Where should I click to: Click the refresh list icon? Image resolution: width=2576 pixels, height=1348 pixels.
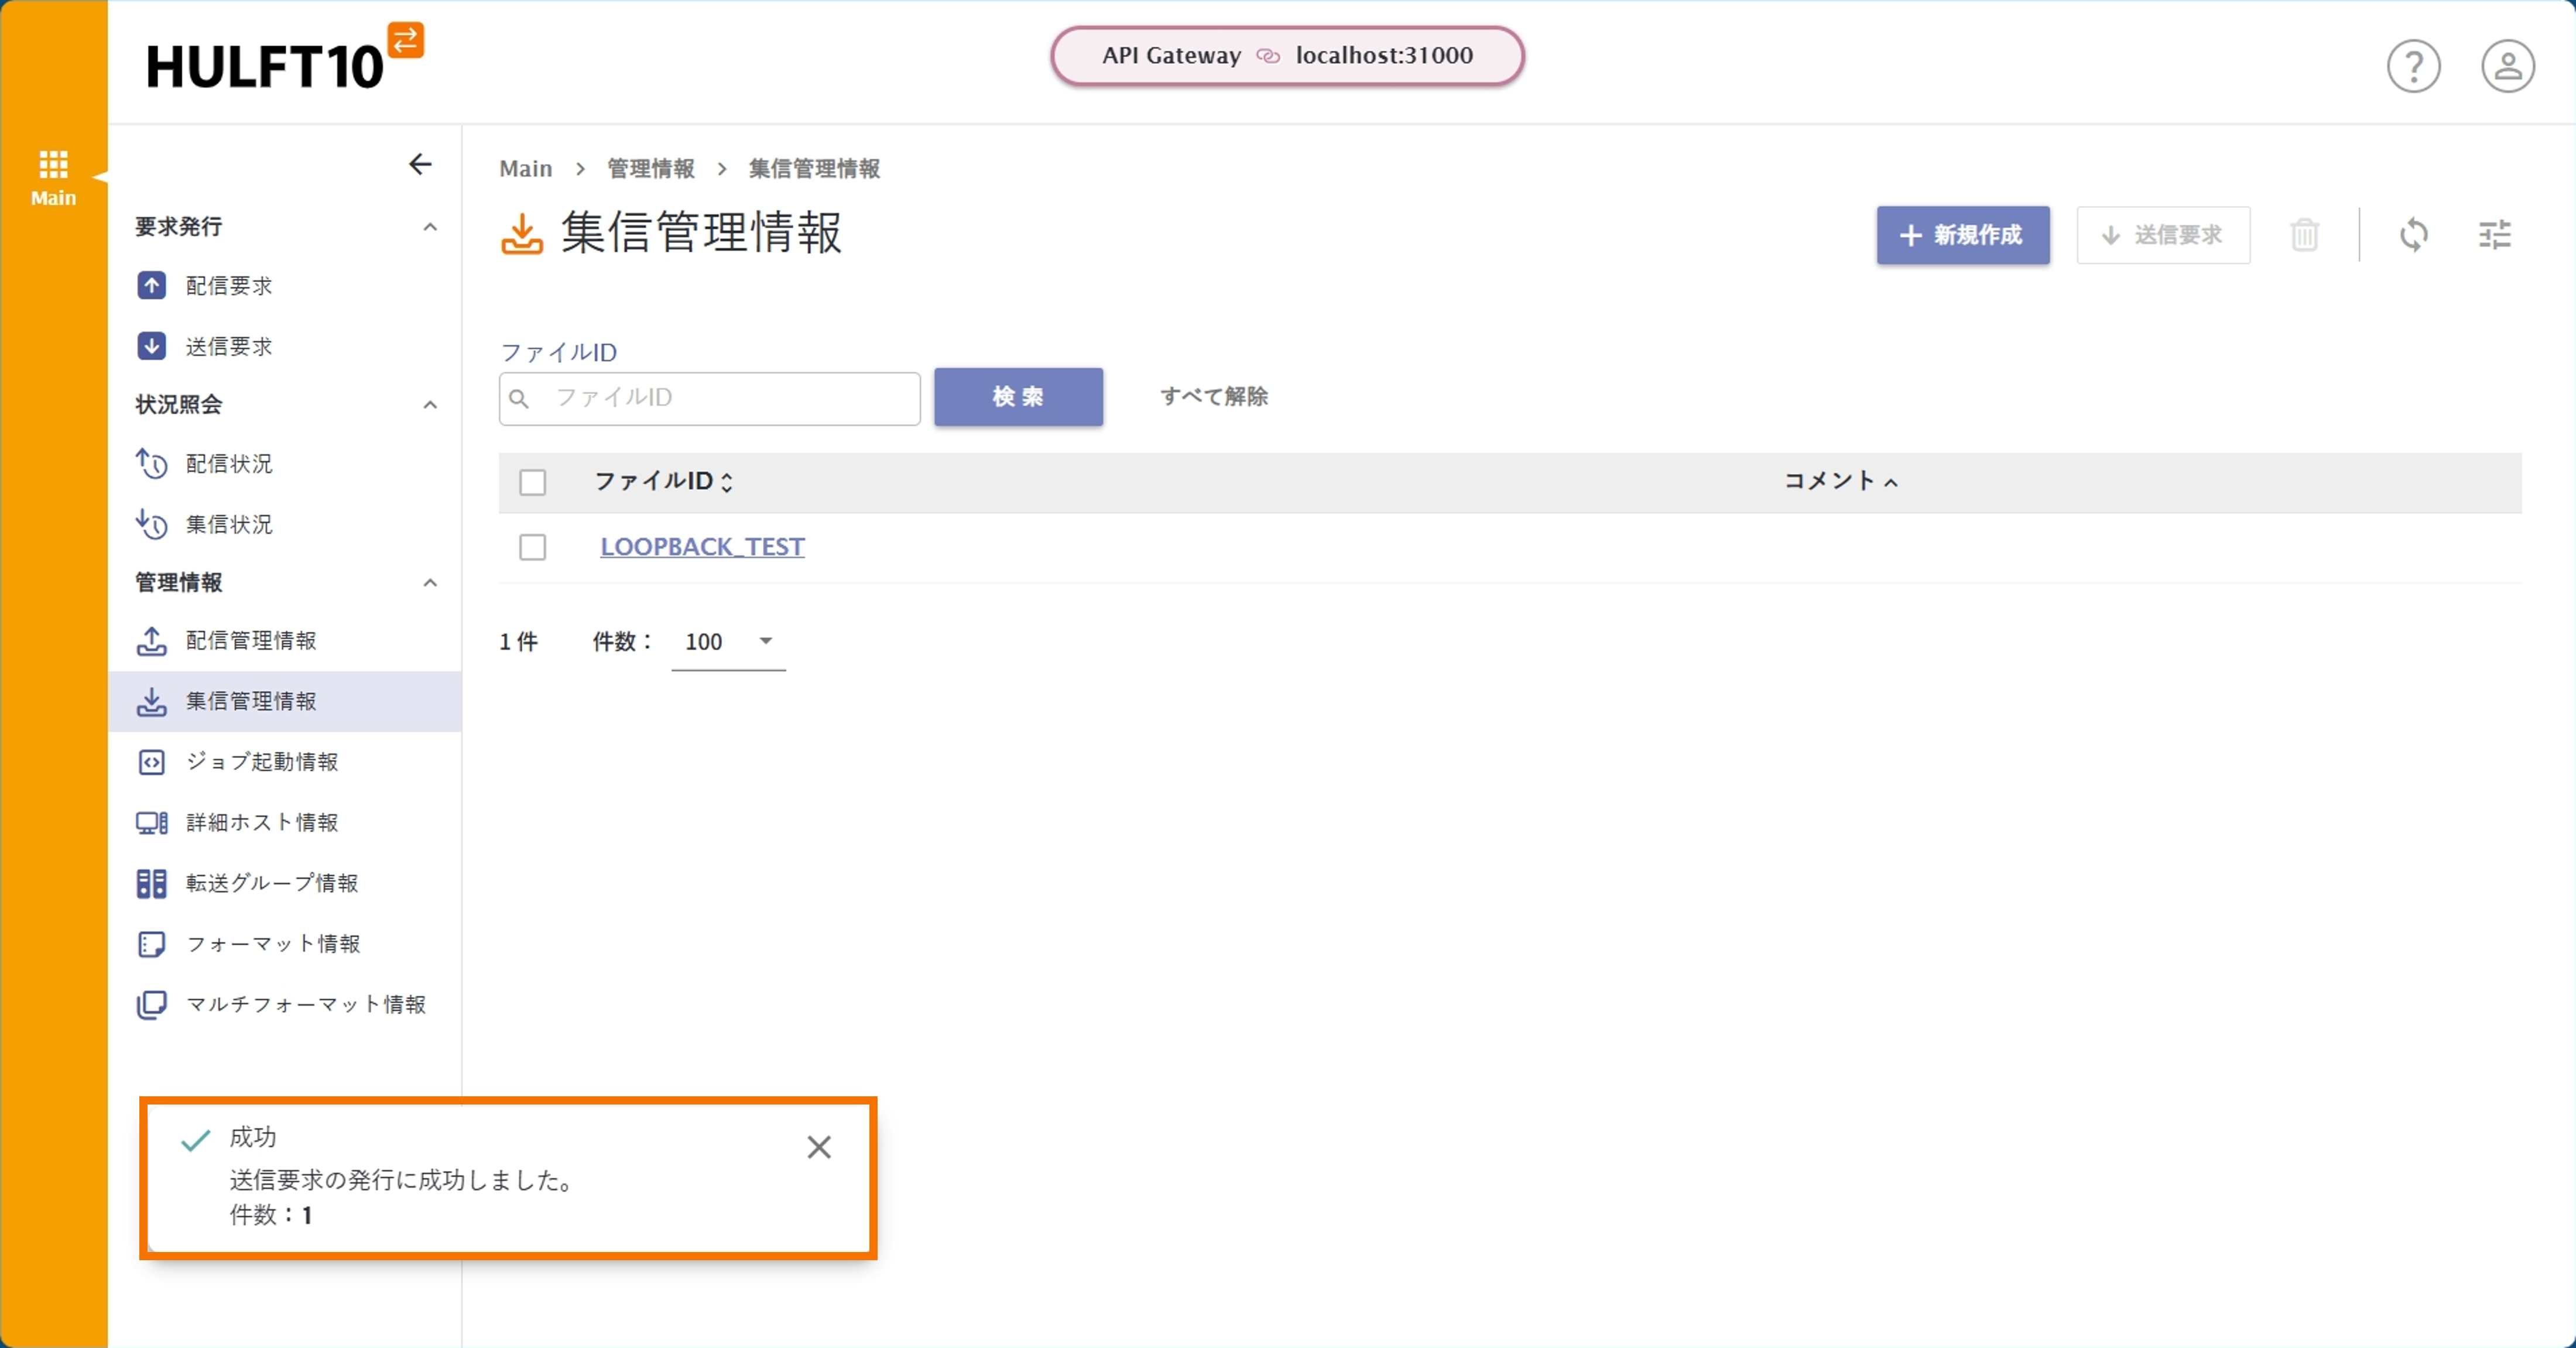[x=2413, y=235]
